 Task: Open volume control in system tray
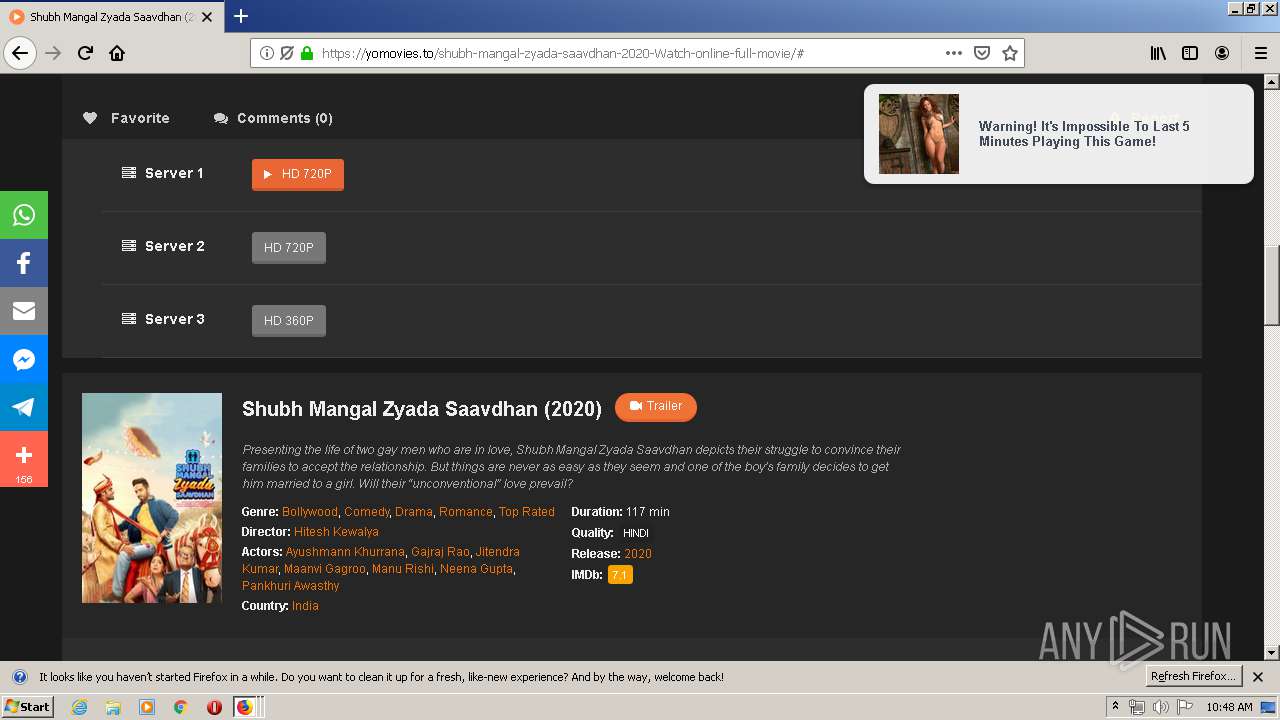pyautogui.click(x=1160, y=707)
